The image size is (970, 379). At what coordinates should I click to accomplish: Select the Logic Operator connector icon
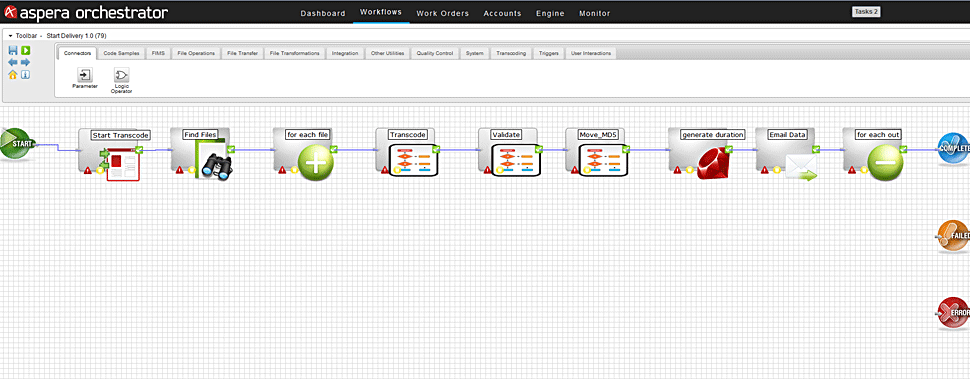[x=121, y=75]
